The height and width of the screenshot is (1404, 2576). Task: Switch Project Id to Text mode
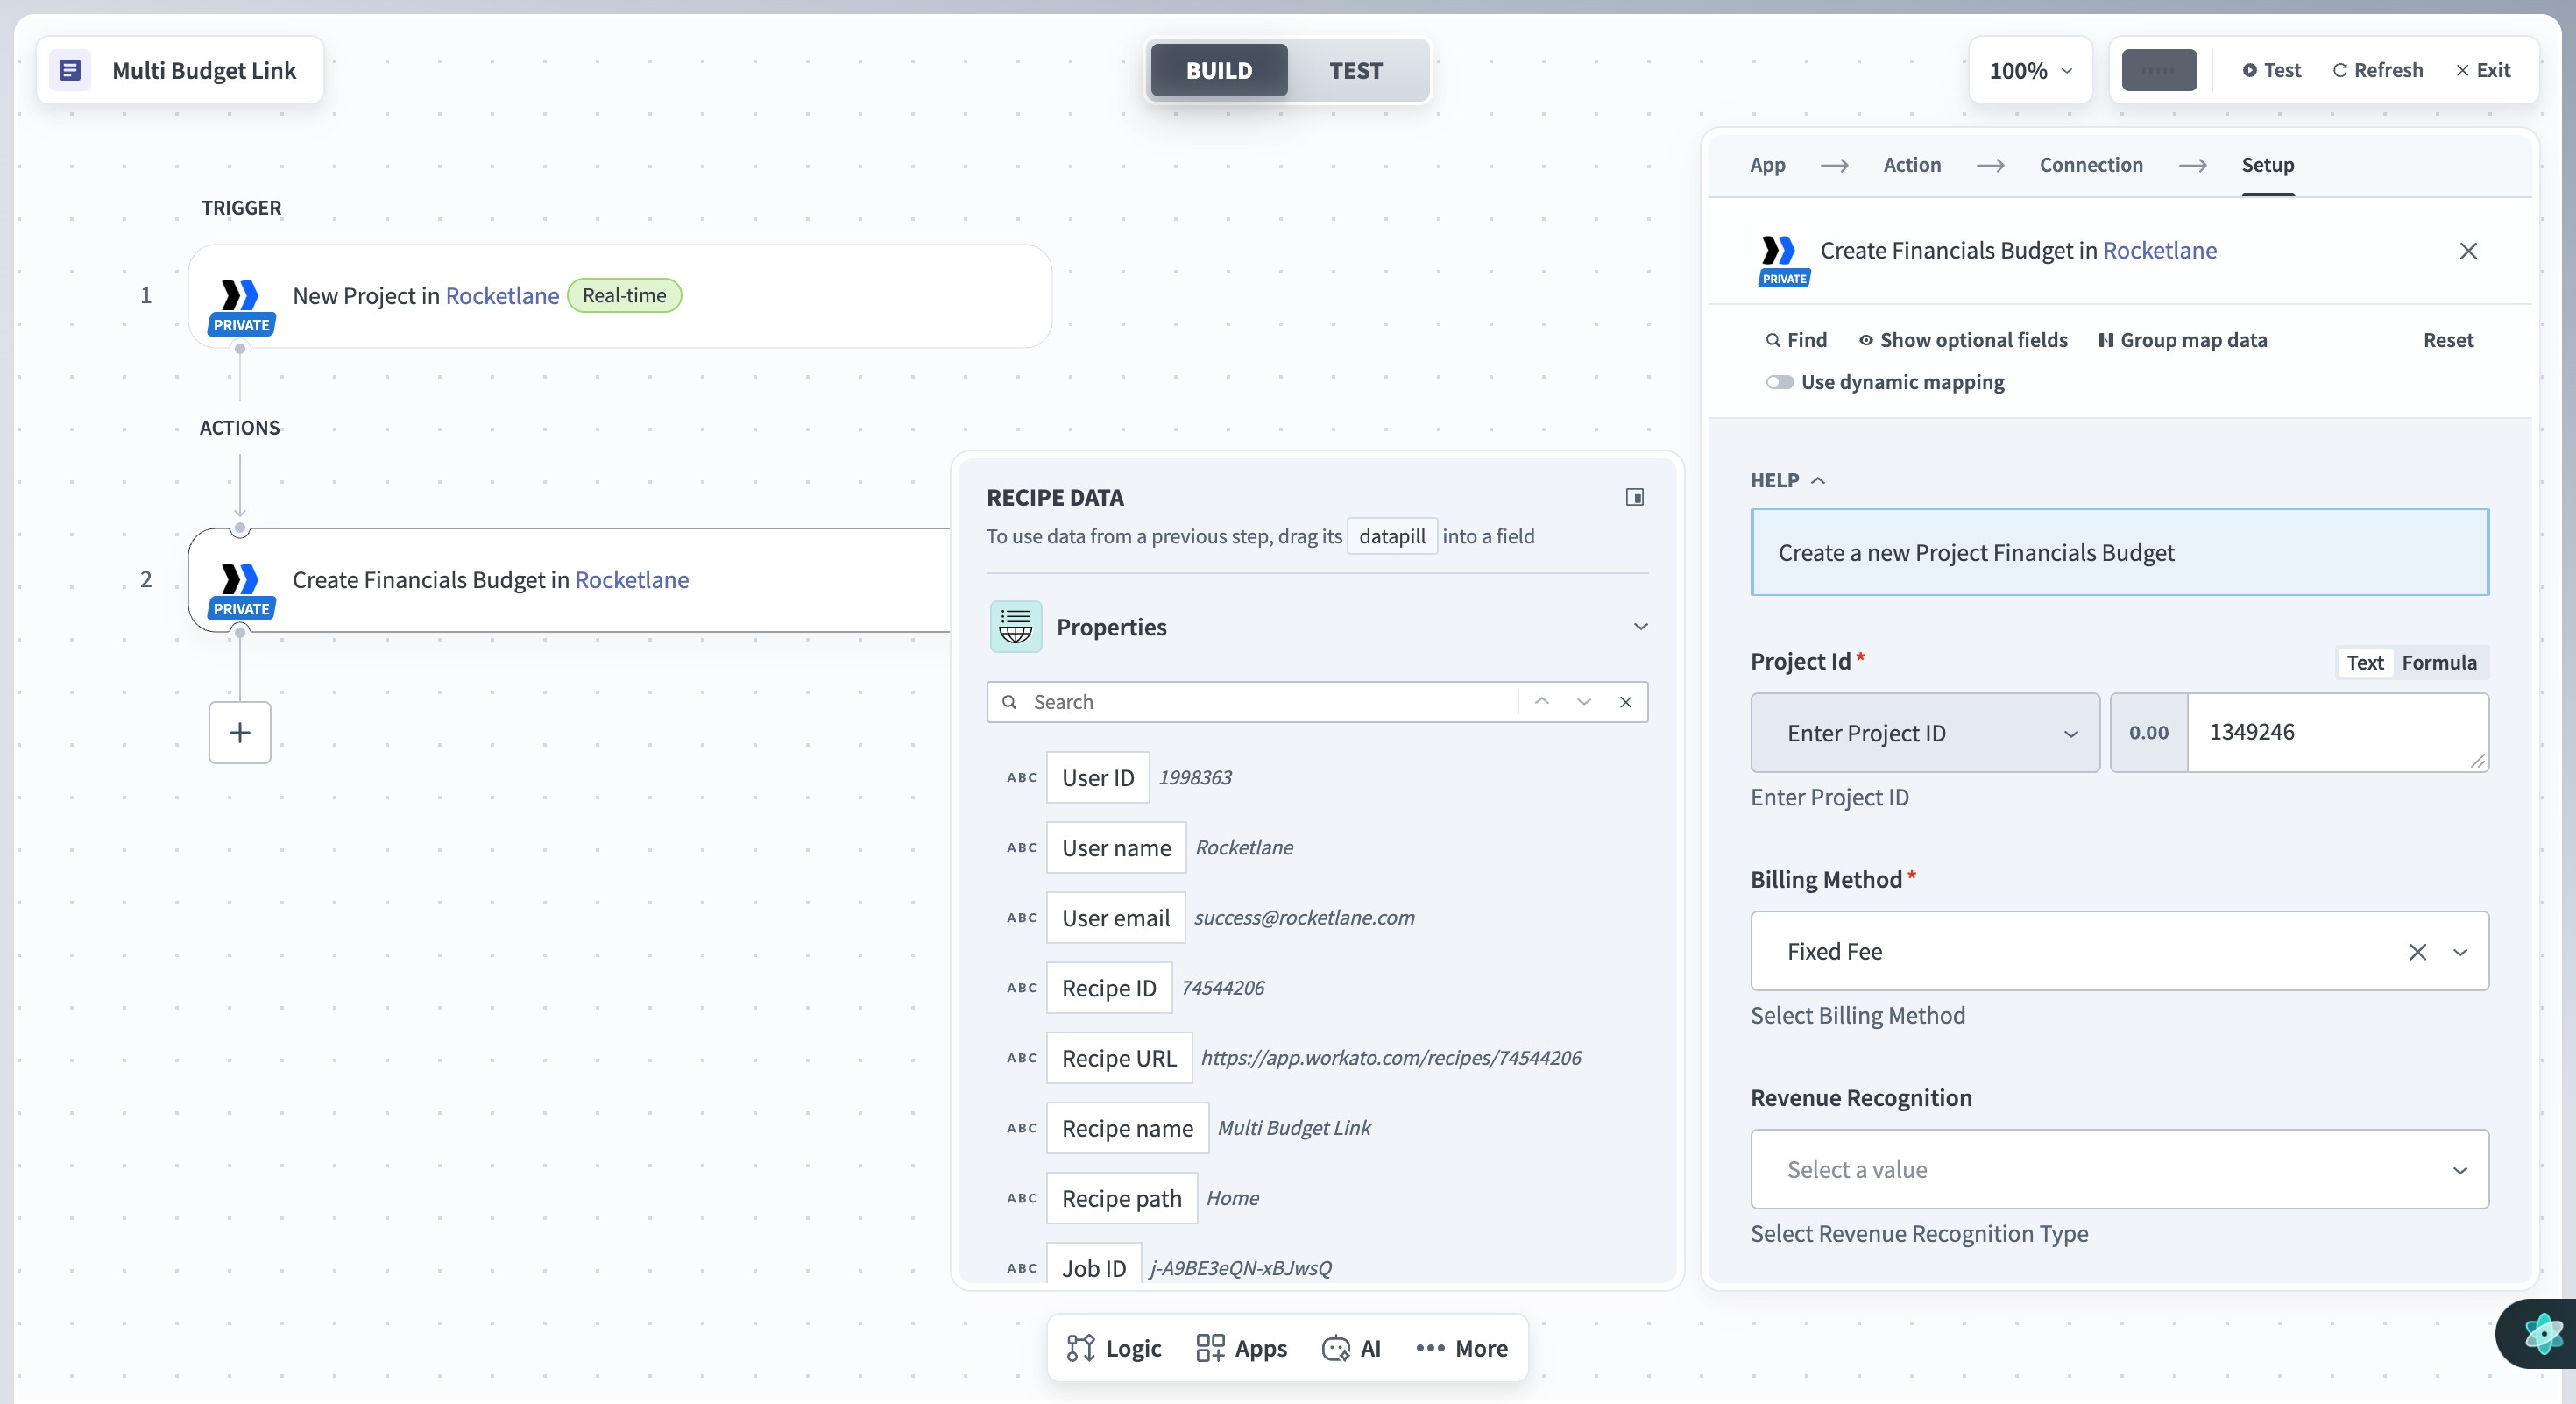pos(2364,662)
